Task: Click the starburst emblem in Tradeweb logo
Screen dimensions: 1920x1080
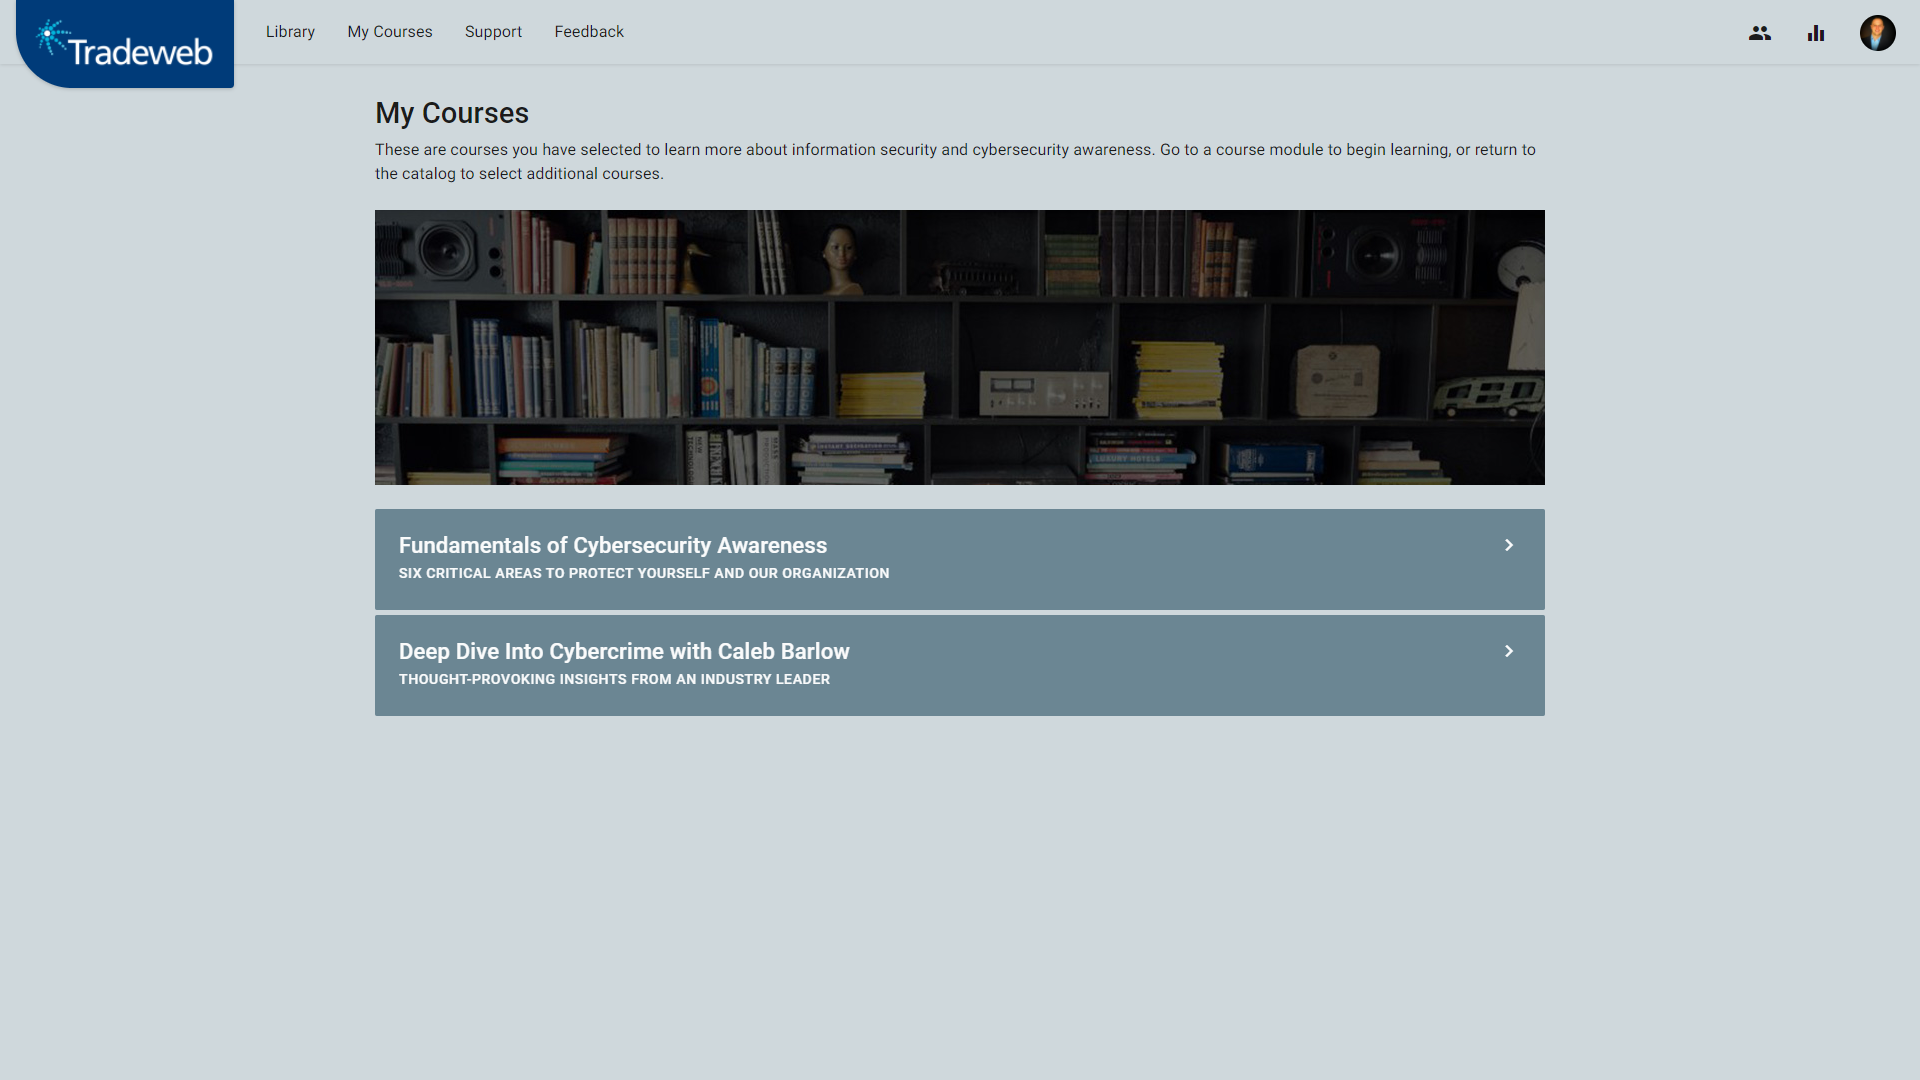Action: coord(51,37)
